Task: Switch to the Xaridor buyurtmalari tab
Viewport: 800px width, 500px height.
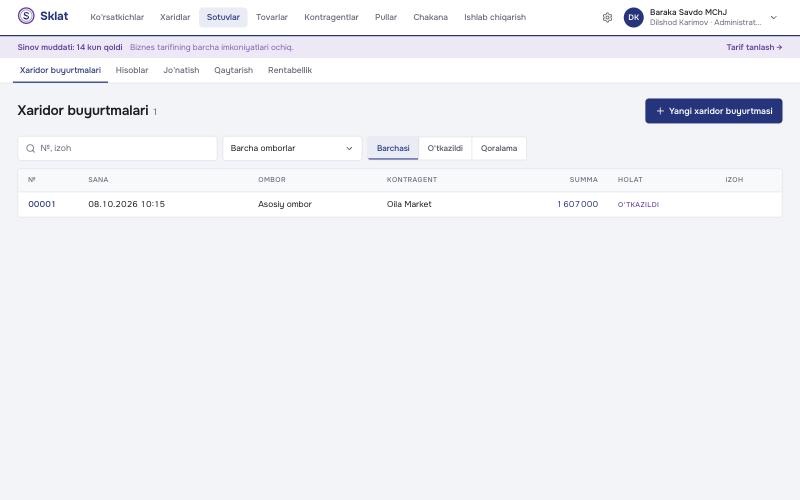Action: pyautogui.click(x=60, y=70)
